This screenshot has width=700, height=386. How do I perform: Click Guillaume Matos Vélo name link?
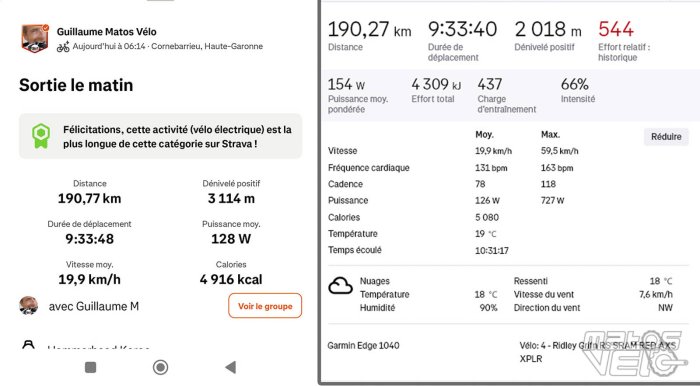pos(106,32)
